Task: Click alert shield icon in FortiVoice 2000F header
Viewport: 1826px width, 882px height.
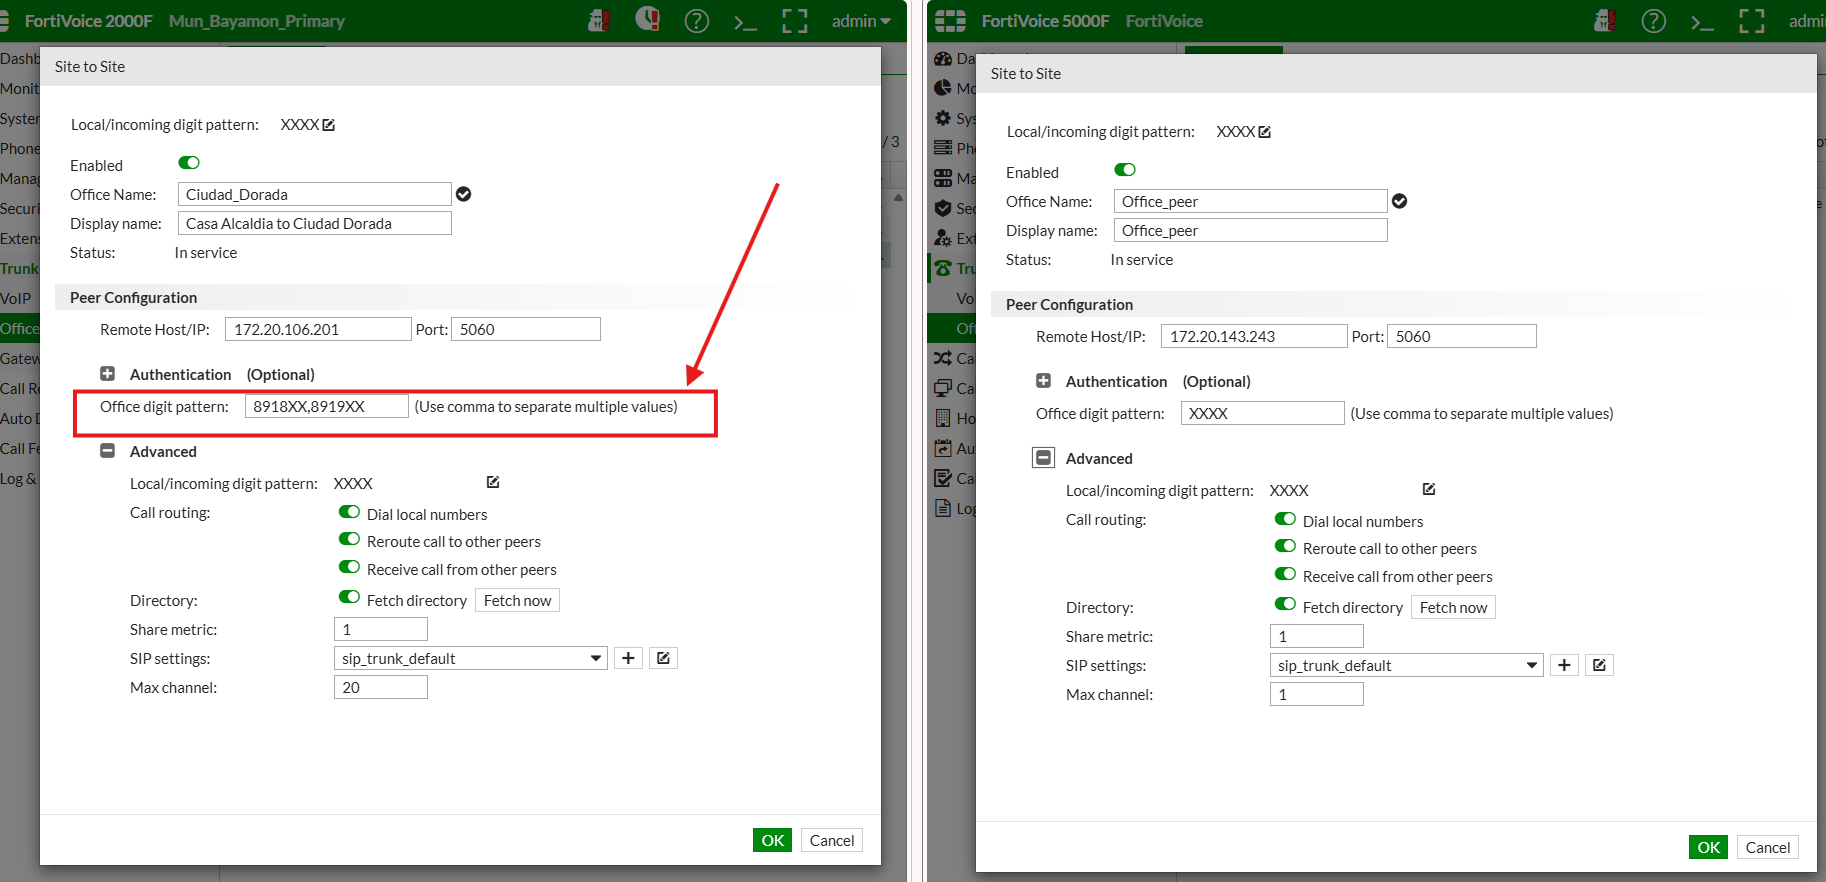Action: point(648,19)
